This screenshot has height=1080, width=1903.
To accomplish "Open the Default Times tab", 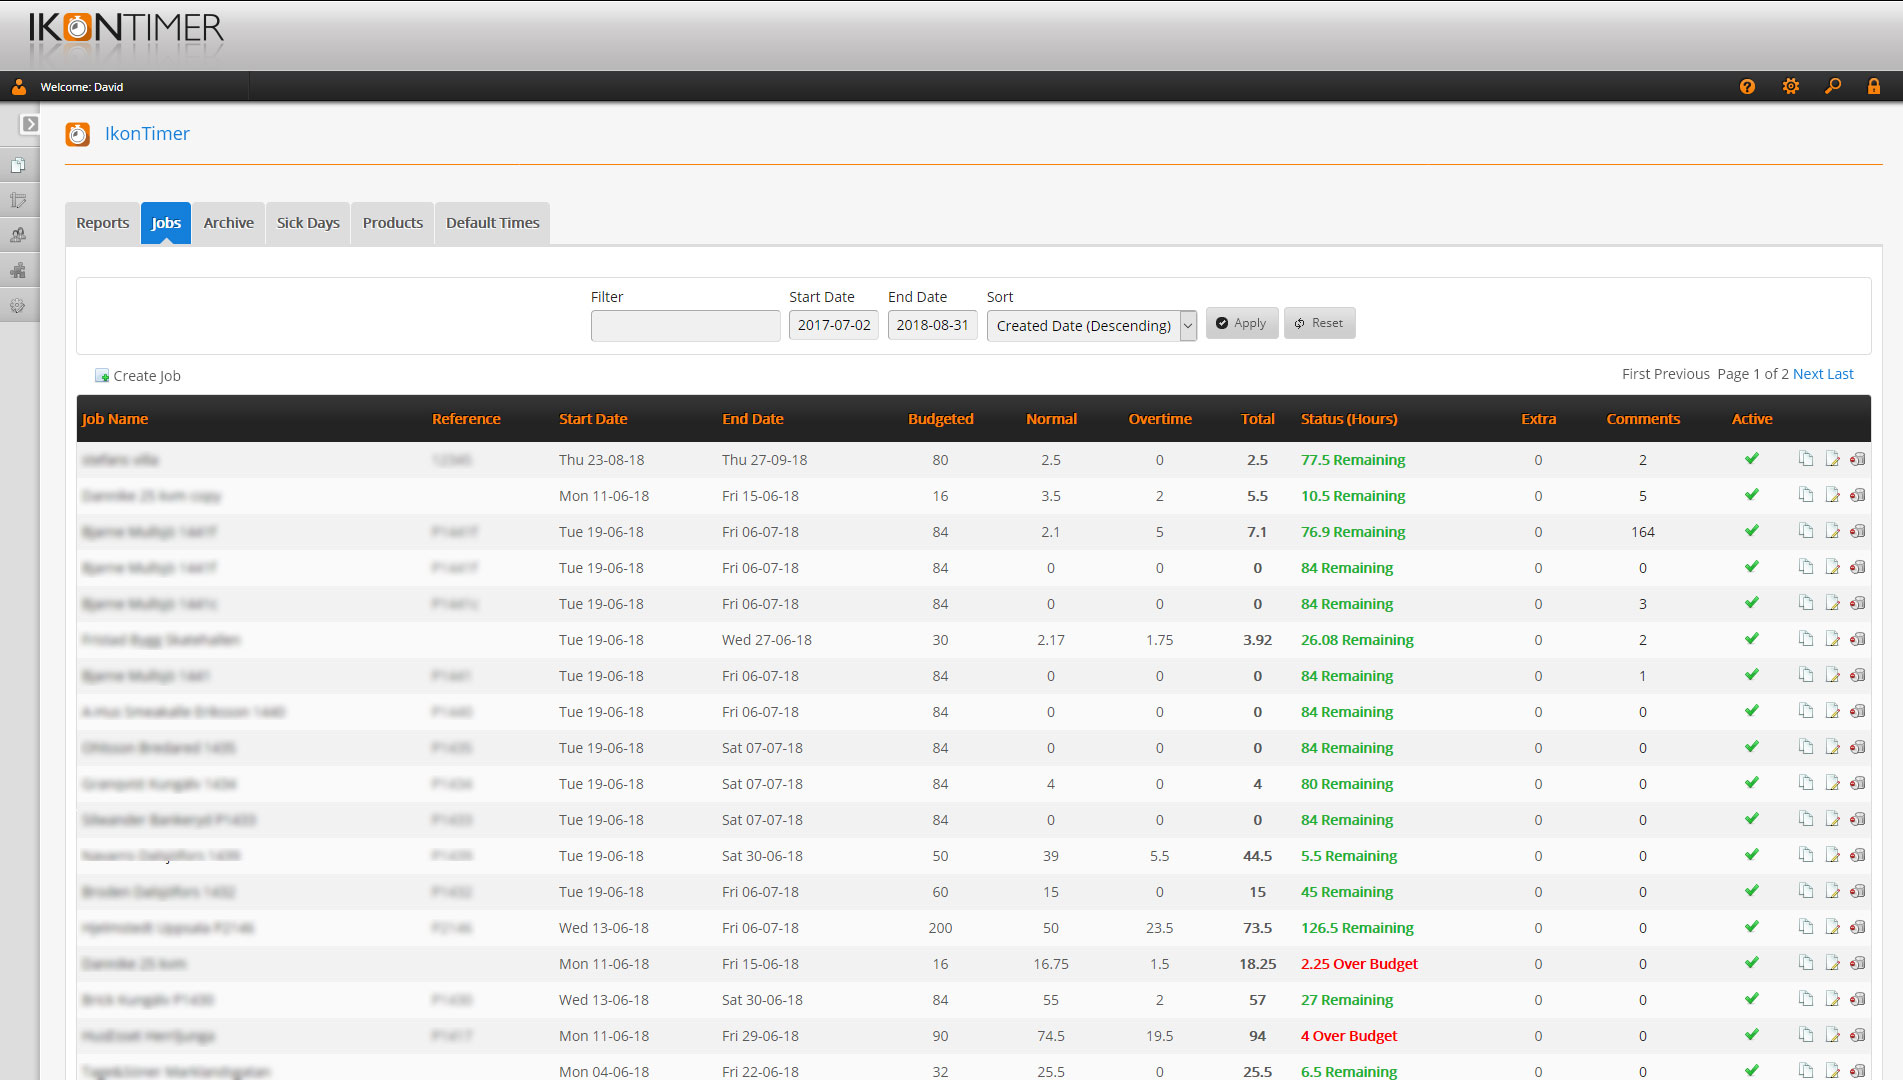I will [492, 222].
